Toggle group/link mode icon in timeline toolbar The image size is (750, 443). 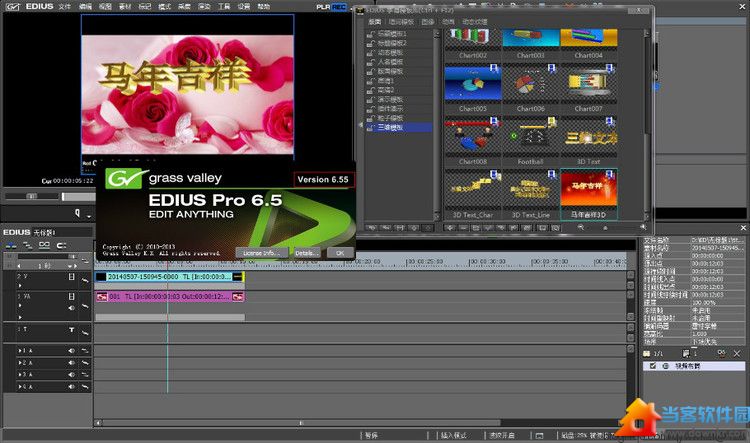pos(44,245)
